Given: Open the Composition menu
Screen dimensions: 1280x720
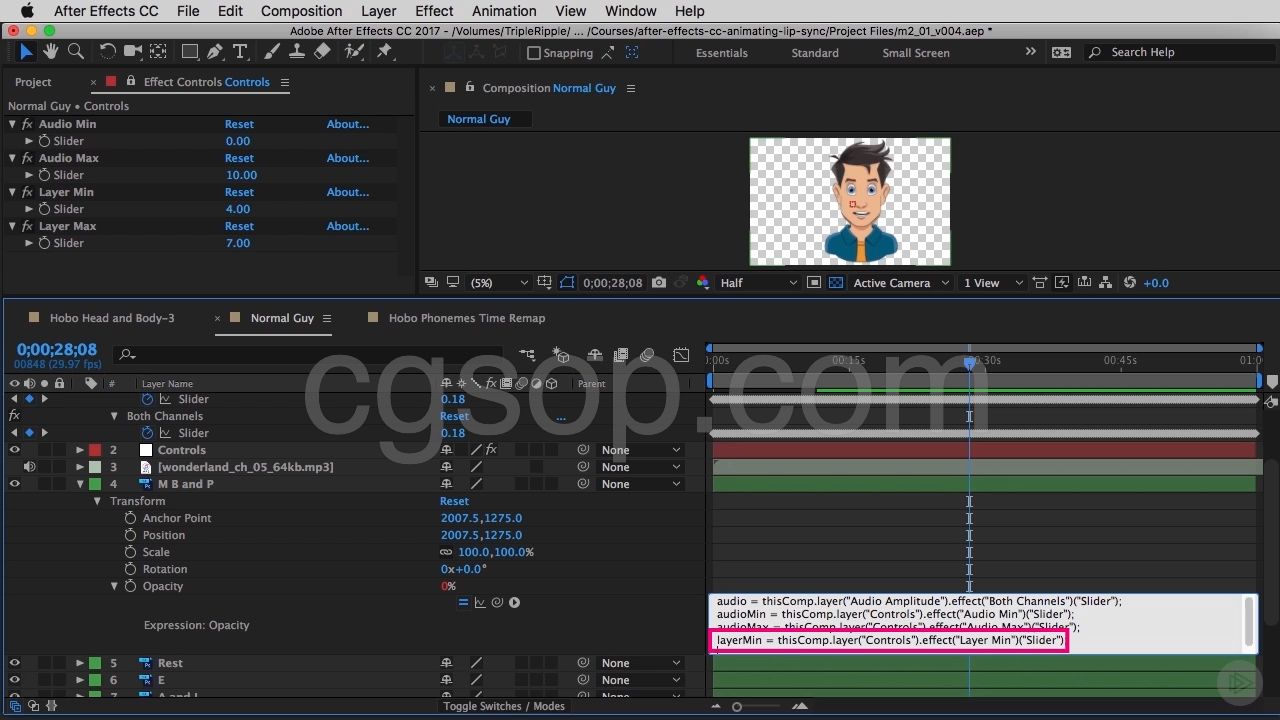Looking at the screenshot, I should pos(301,11).
